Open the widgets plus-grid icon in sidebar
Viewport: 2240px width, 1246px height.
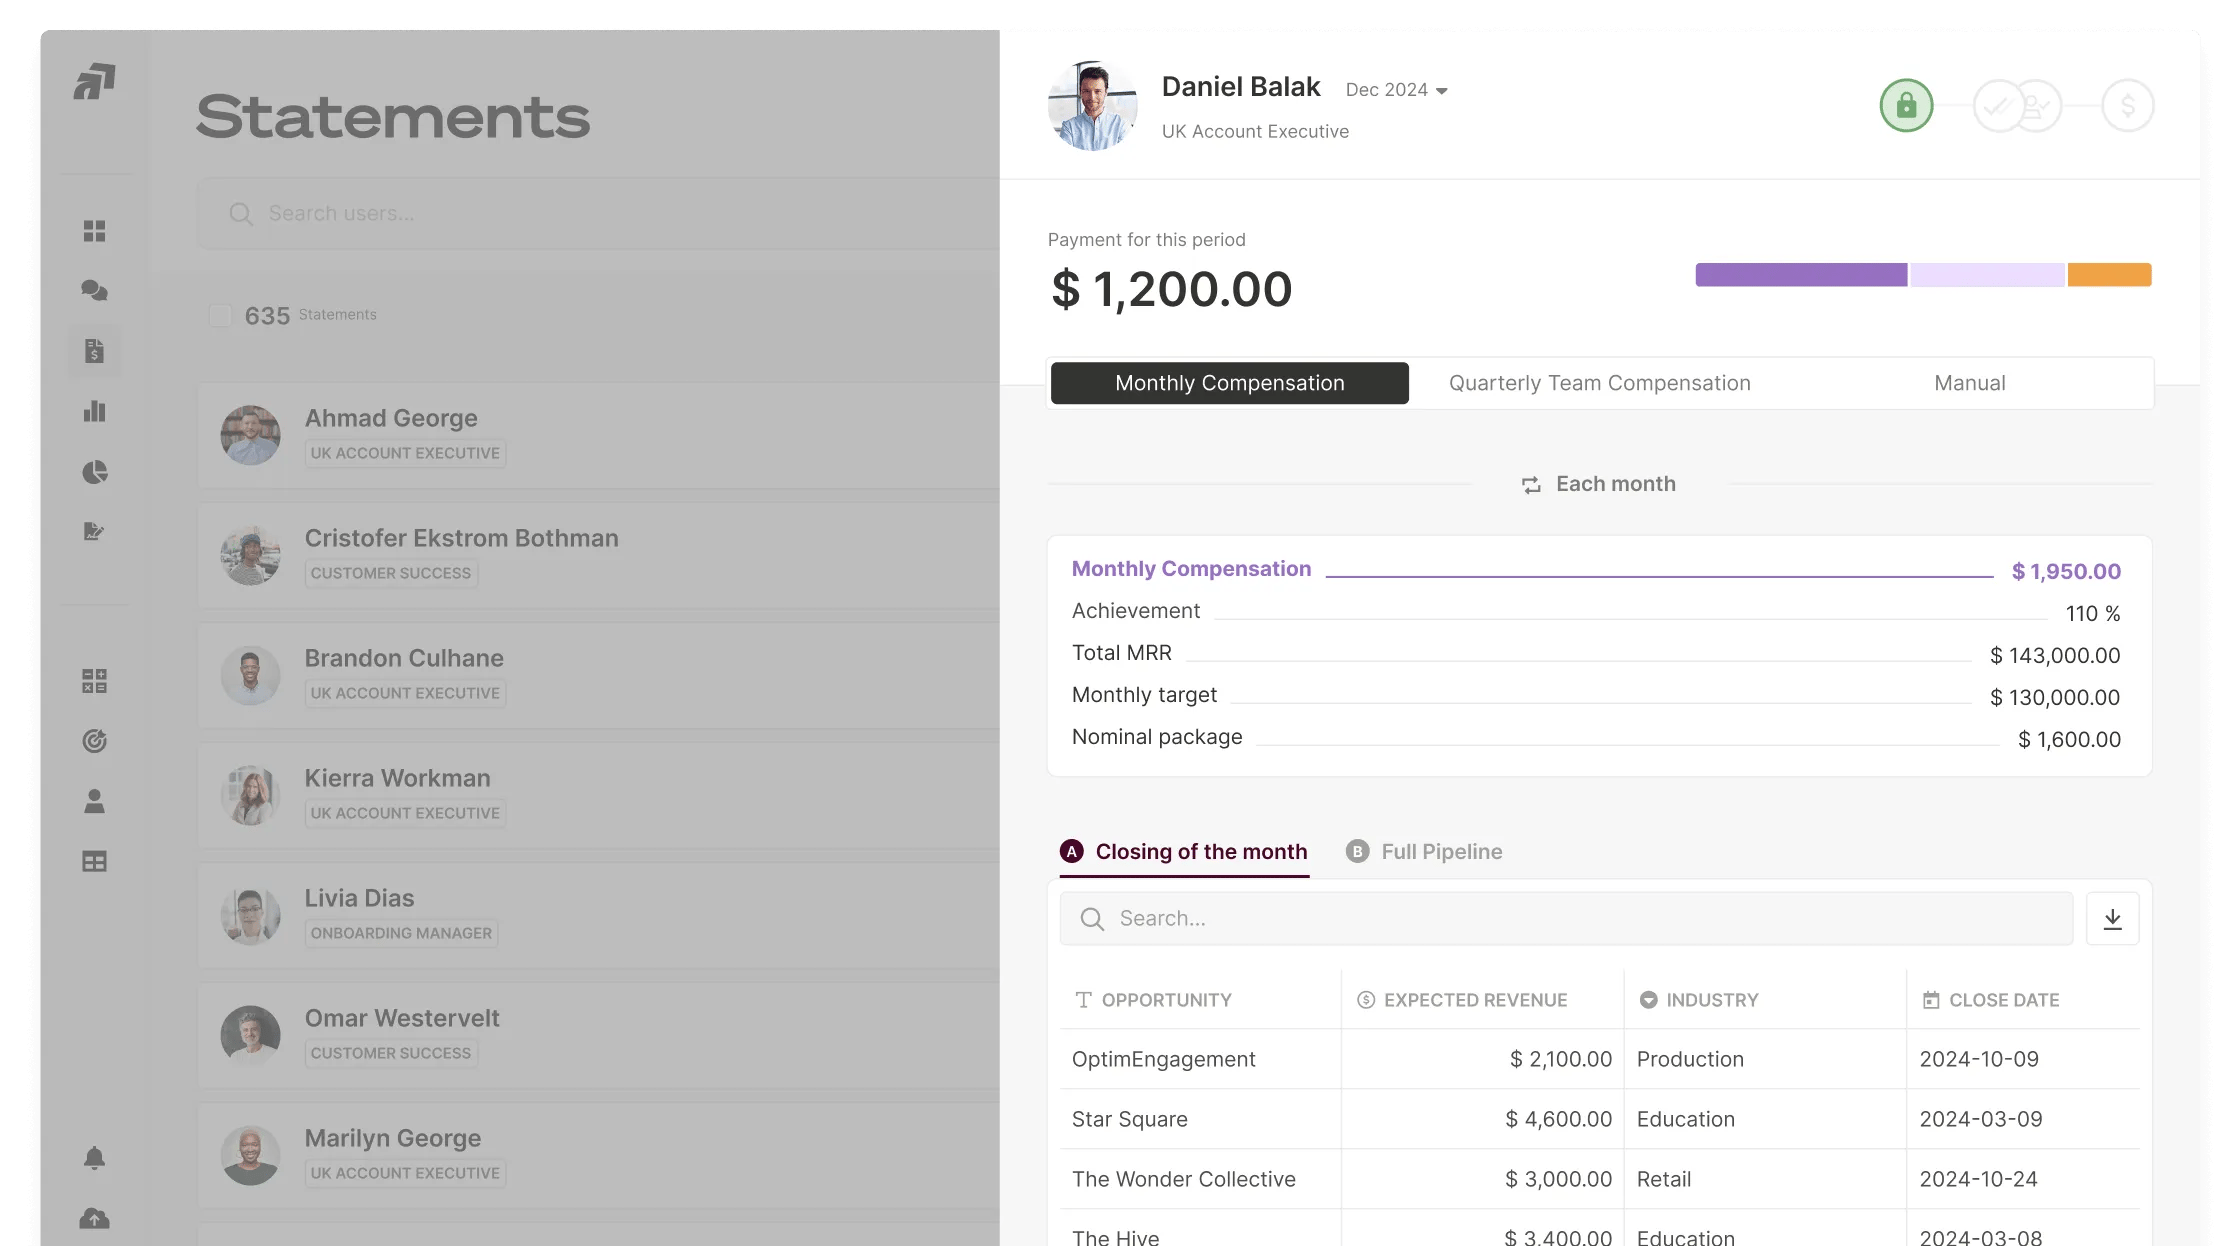(x=94, y=681)
